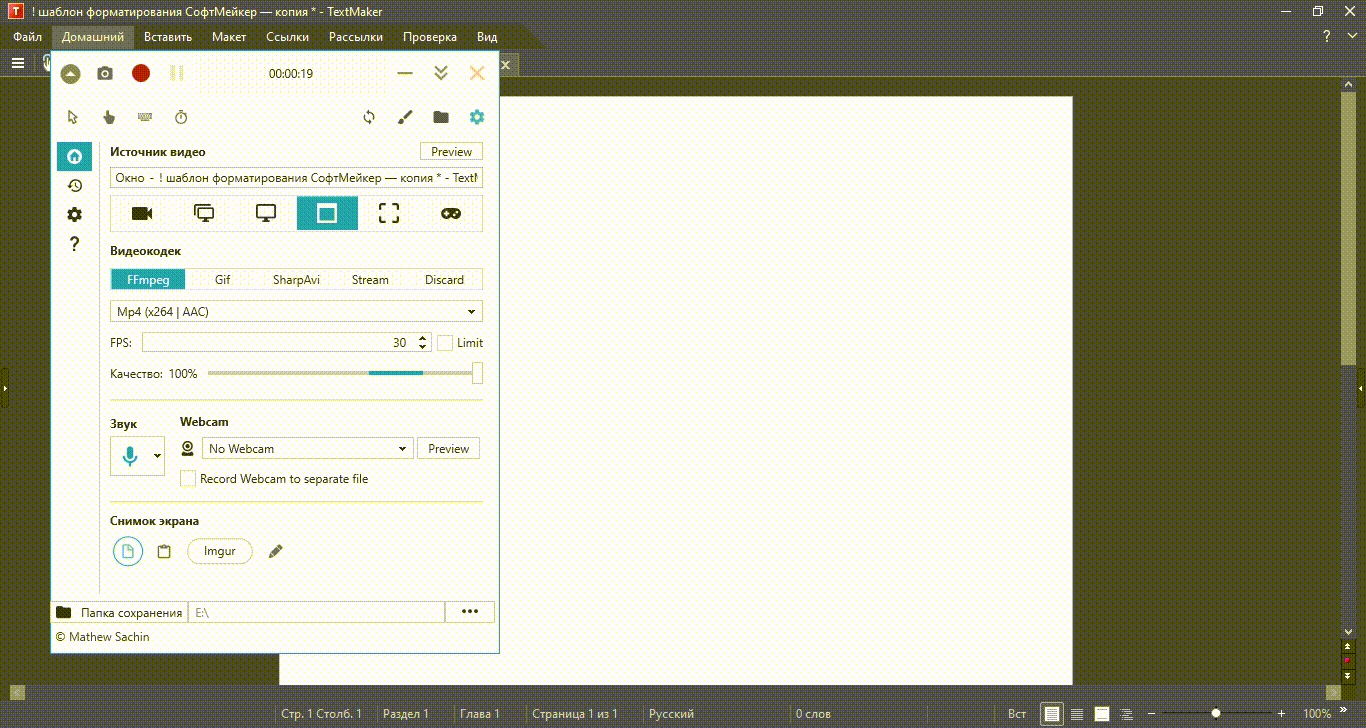This screenshot has height=728, width=1366.
Task: Click Preview next to Источник видео
Action: pos(451,152)
